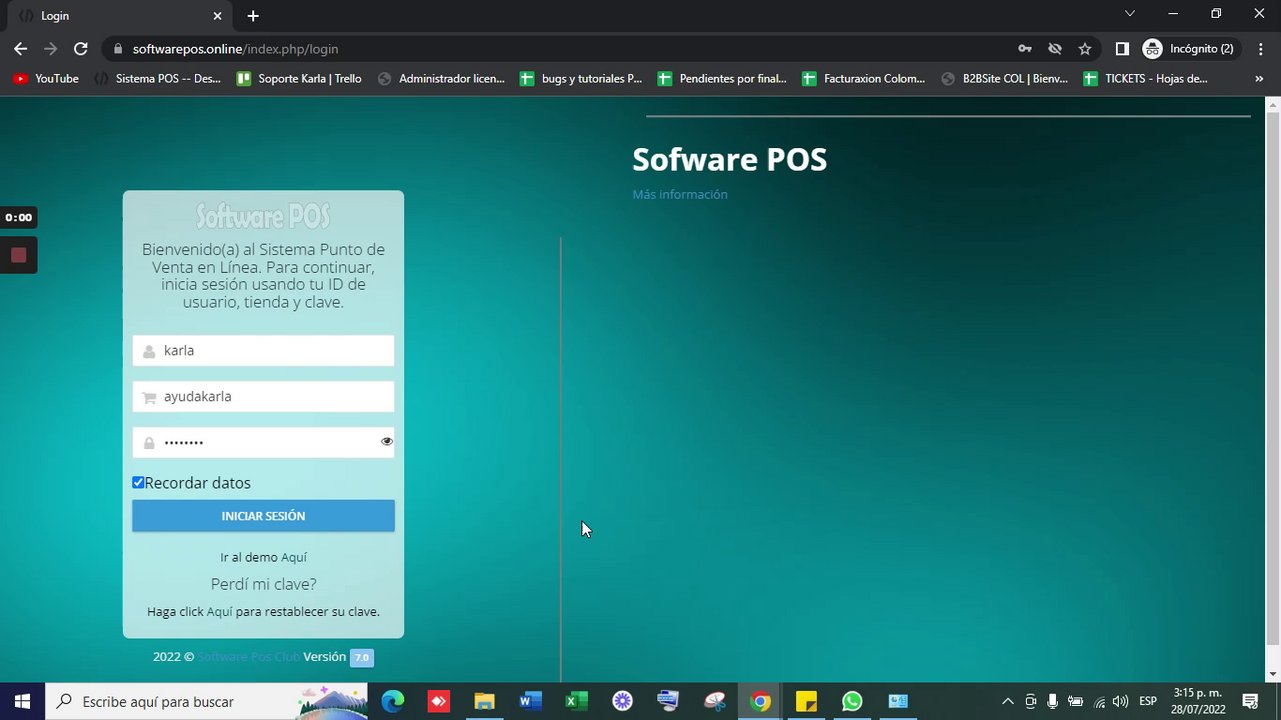Image resolution: width=1281 pixels, height=720 pixels.
Task: Focus the store field containing ayudakarla
Action: pyautogui.click(x=263, y=397)
